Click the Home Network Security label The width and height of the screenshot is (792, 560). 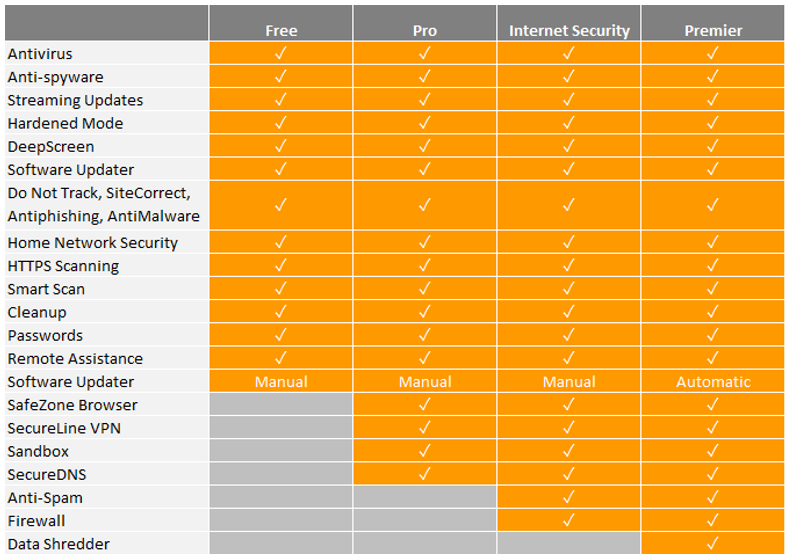(92, 243)
